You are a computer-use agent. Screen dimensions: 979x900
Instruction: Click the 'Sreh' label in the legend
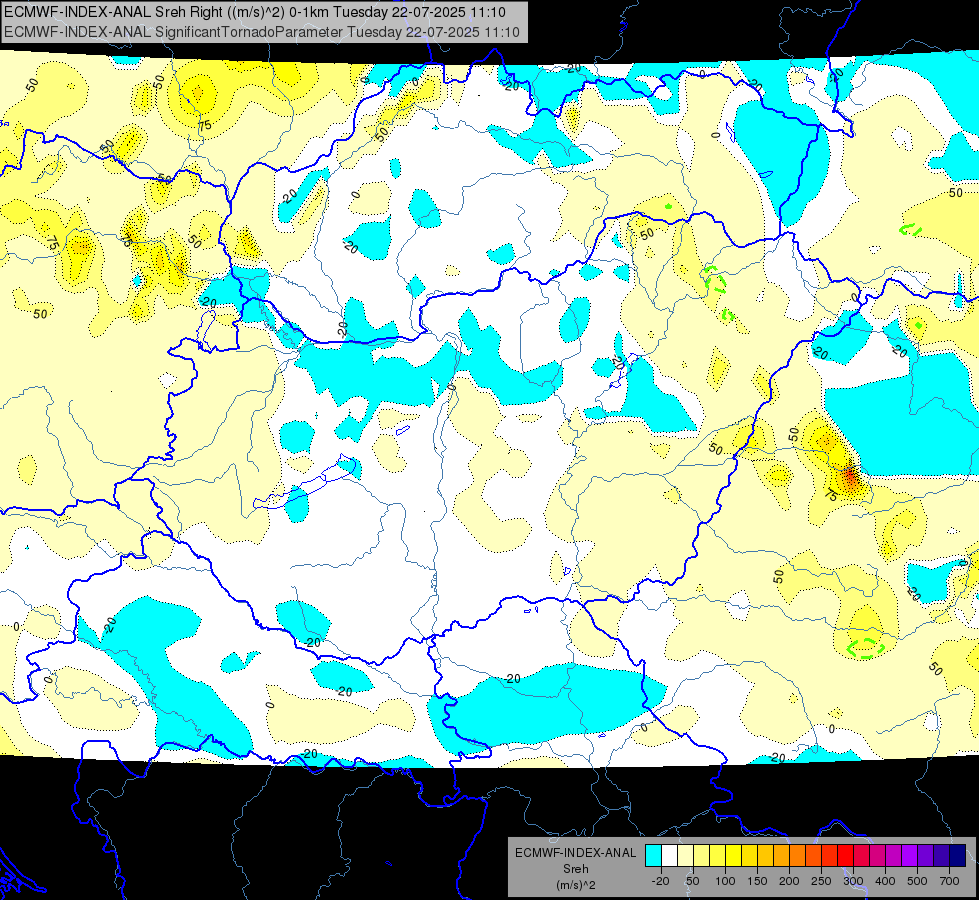576,869
